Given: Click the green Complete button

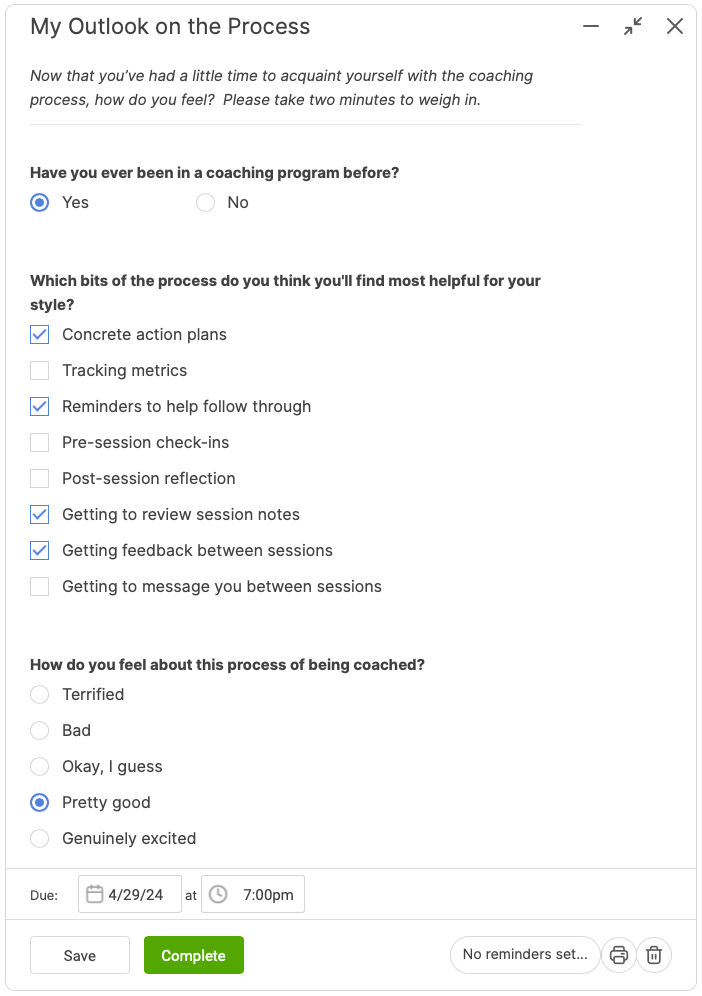Looking at the screenshot, I should 194,955.
